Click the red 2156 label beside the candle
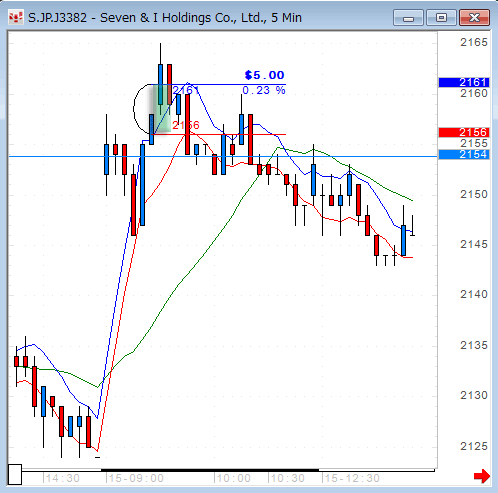This screenshot has width=498, height=493. coord(186,125)
